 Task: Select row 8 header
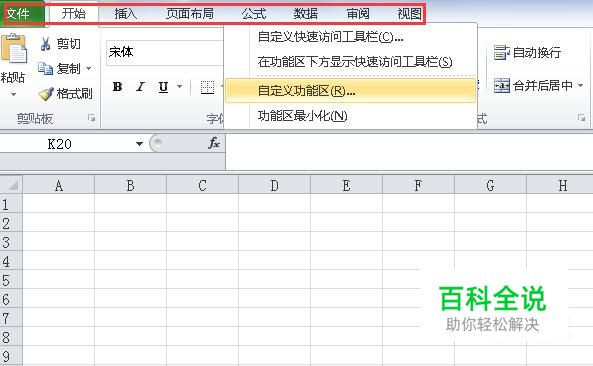[x=11, y=337]
